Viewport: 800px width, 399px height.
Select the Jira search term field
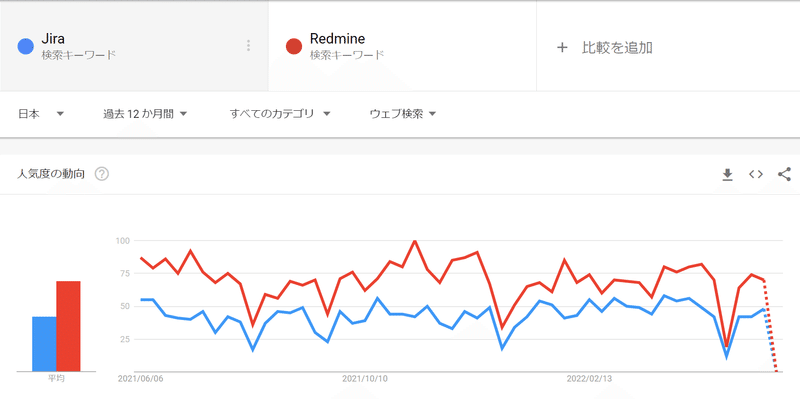pyautogui.click(x=134, y=46)
